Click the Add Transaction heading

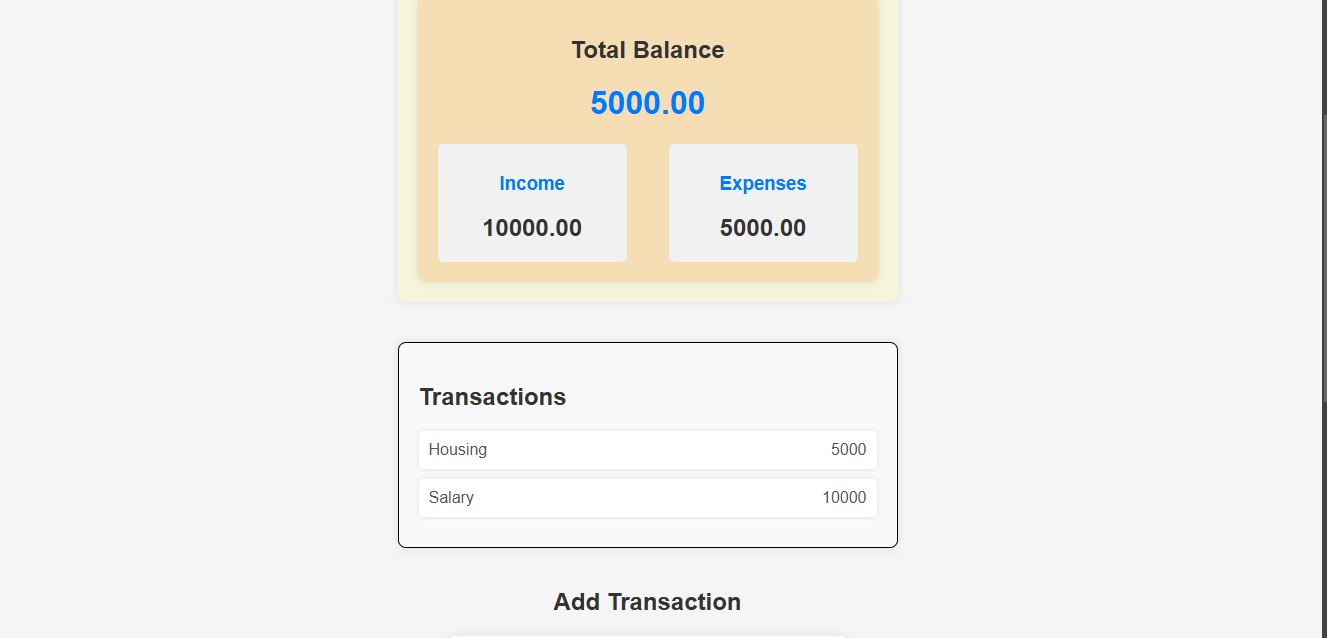pyautogui.click(x=647, y=601)
